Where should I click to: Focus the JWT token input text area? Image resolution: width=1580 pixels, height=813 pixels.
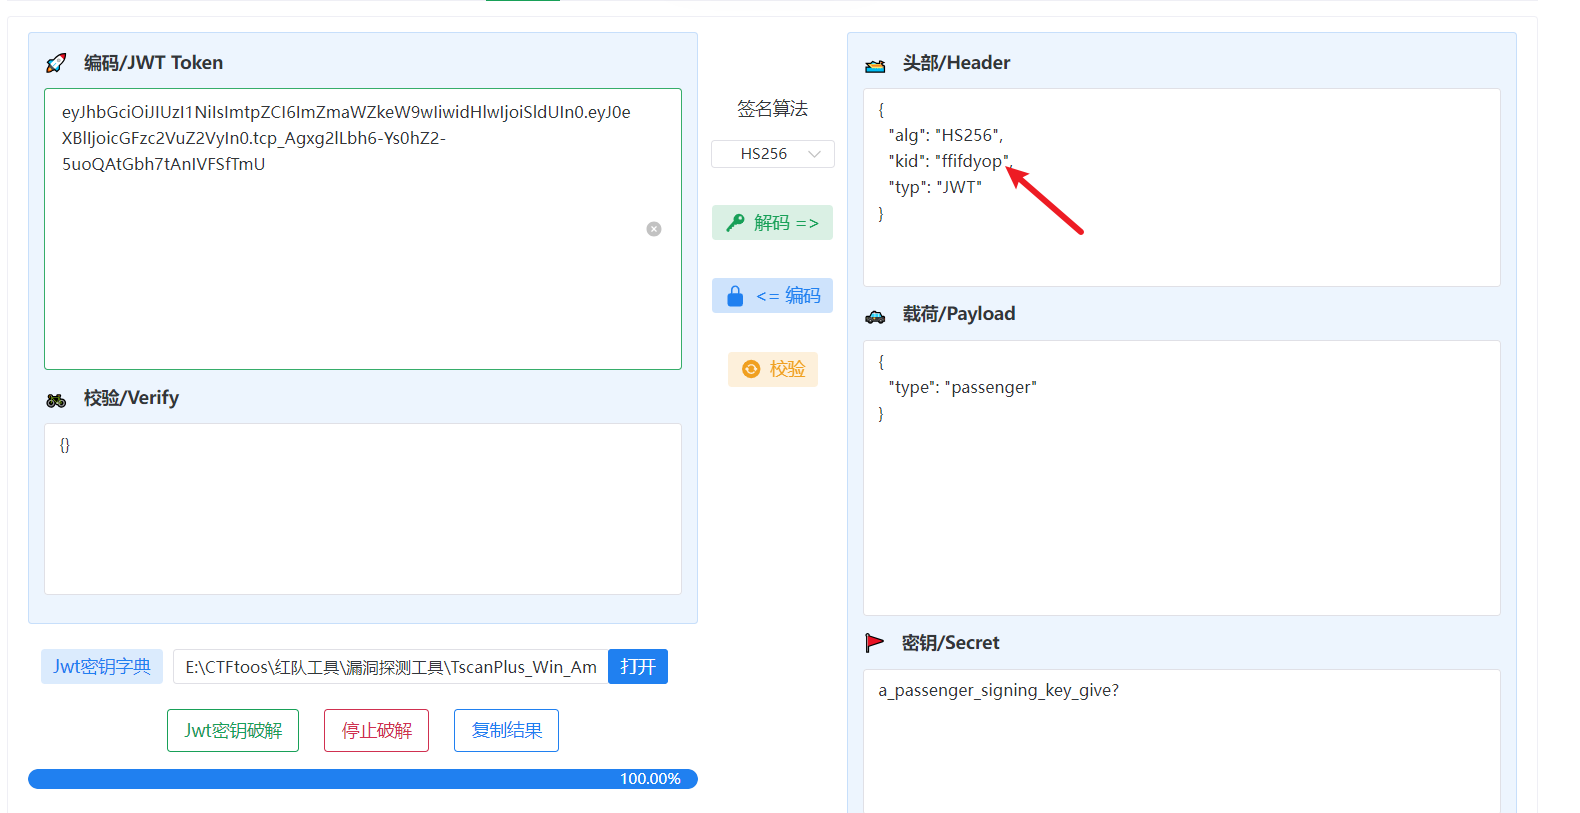[x=363, y=229]
